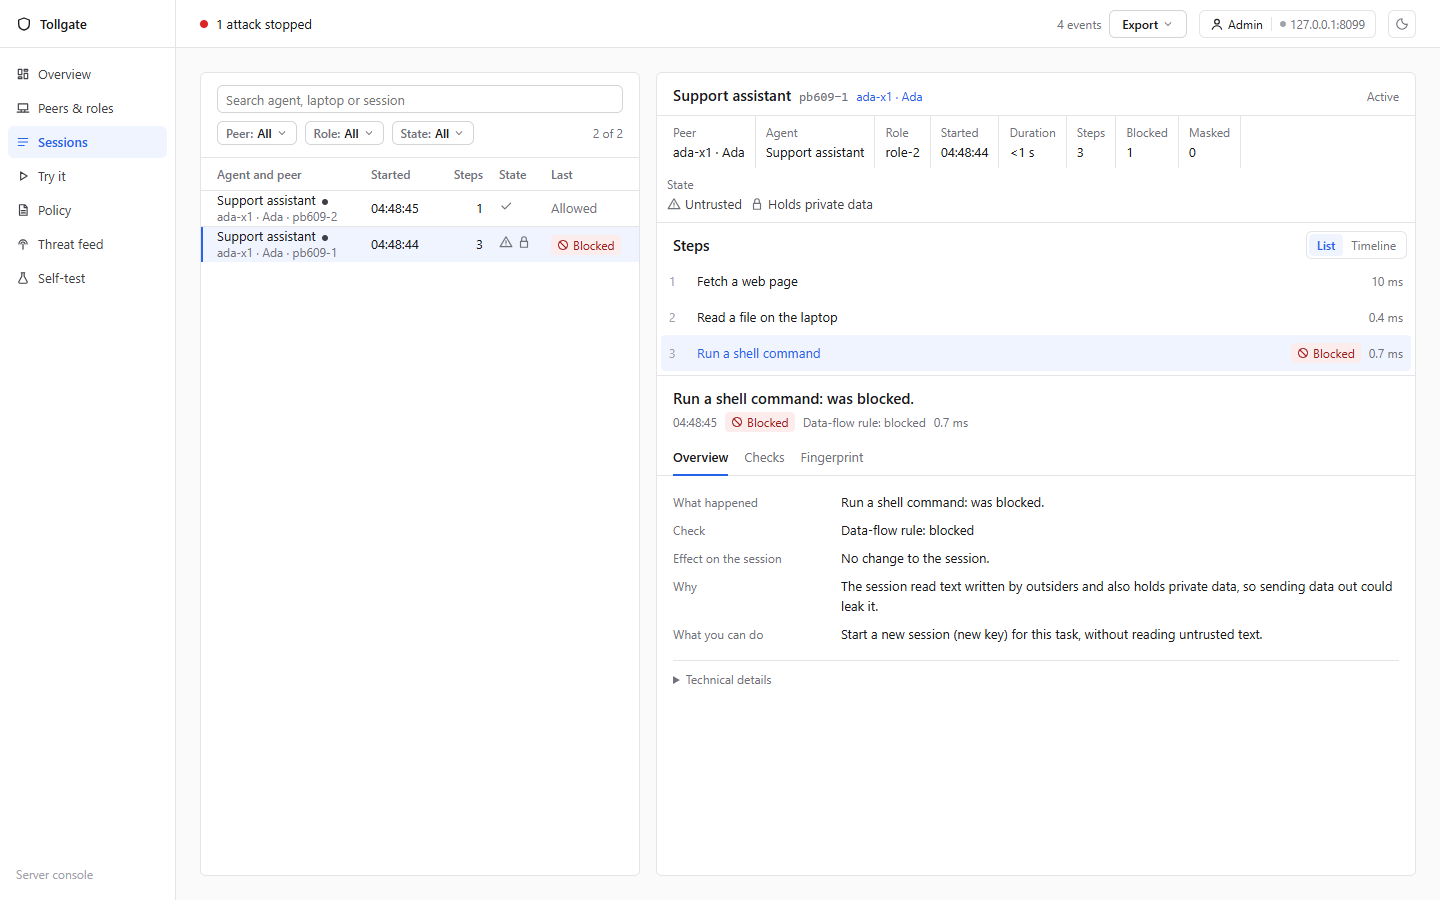The image size is (1440, 900).
Task: Select step 2 Read a file on the laptop
Action: 1036,318
